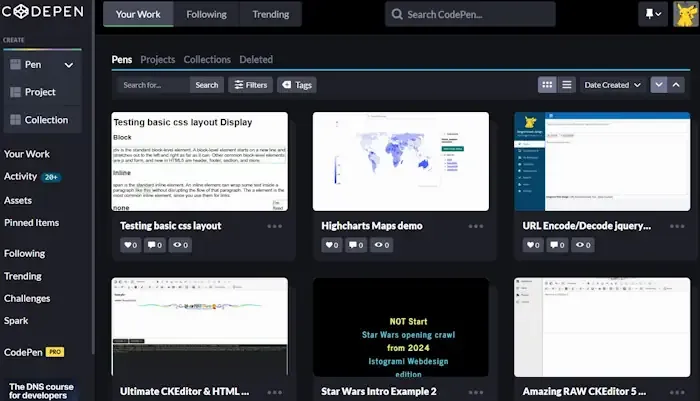Viewport: 700px width, 401px height.
Task: Open the Tags filter
Action: 297,85
